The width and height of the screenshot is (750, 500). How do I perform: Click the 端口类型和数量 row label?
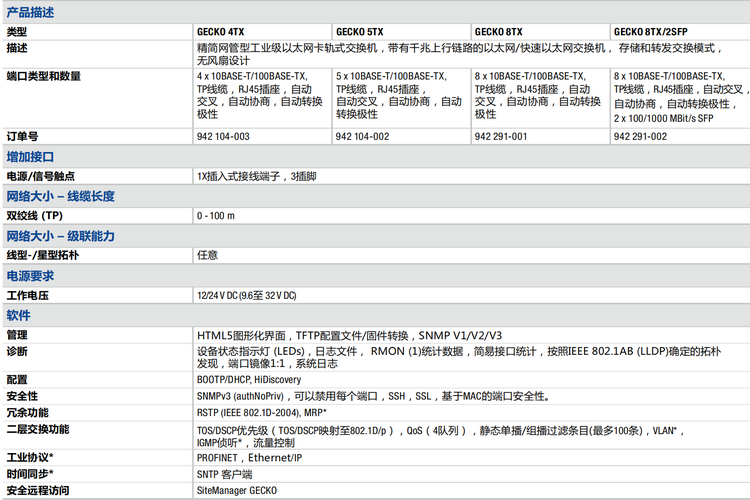tap(44, 76)
